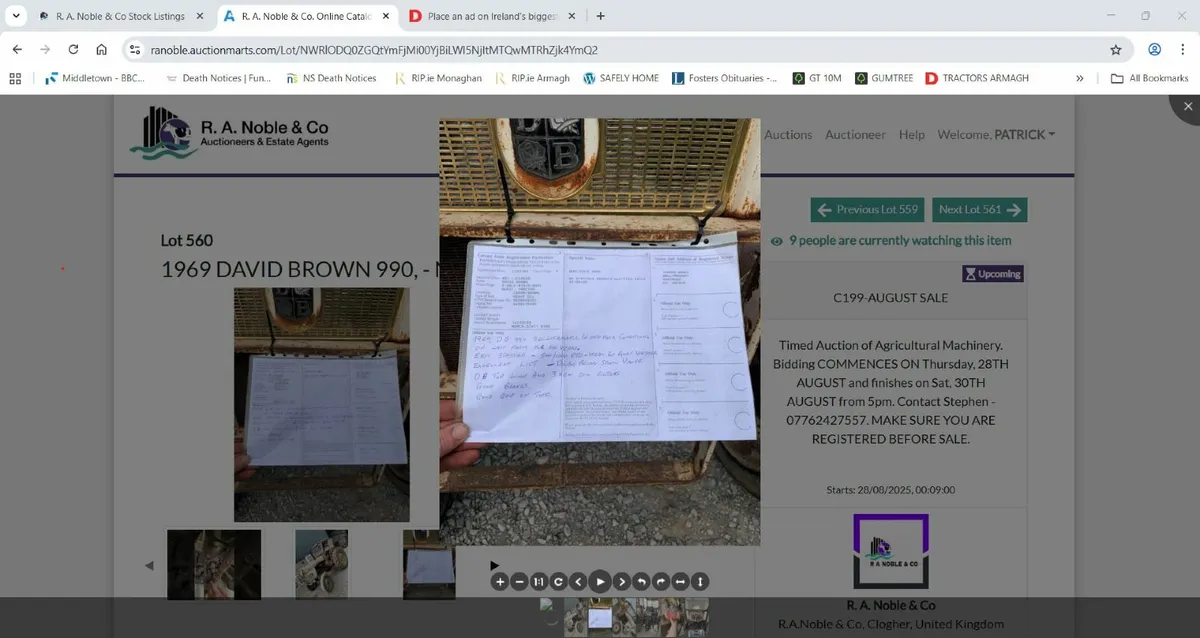Reset the image viewer with the refresh icon
The image size is (1200, 638).
(557, 581)
